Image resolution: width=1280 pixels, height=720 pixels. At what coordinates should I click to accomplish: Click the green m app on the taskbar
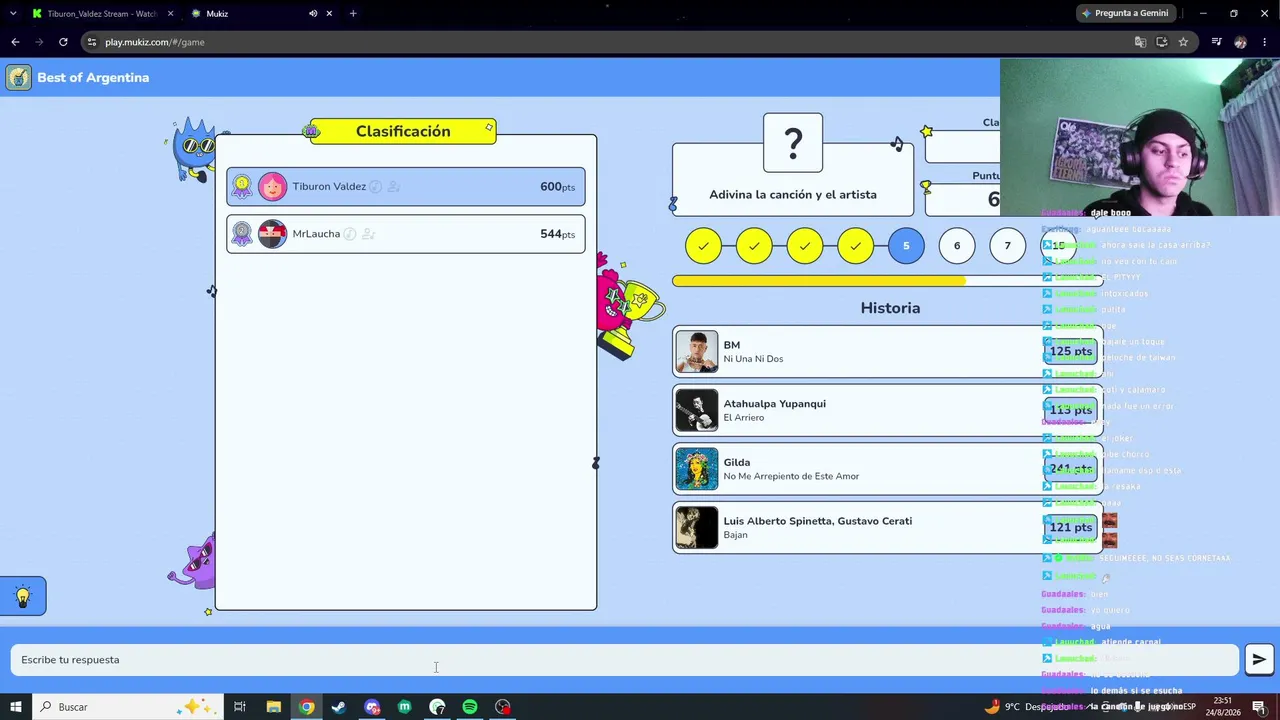tap(404, 707)
